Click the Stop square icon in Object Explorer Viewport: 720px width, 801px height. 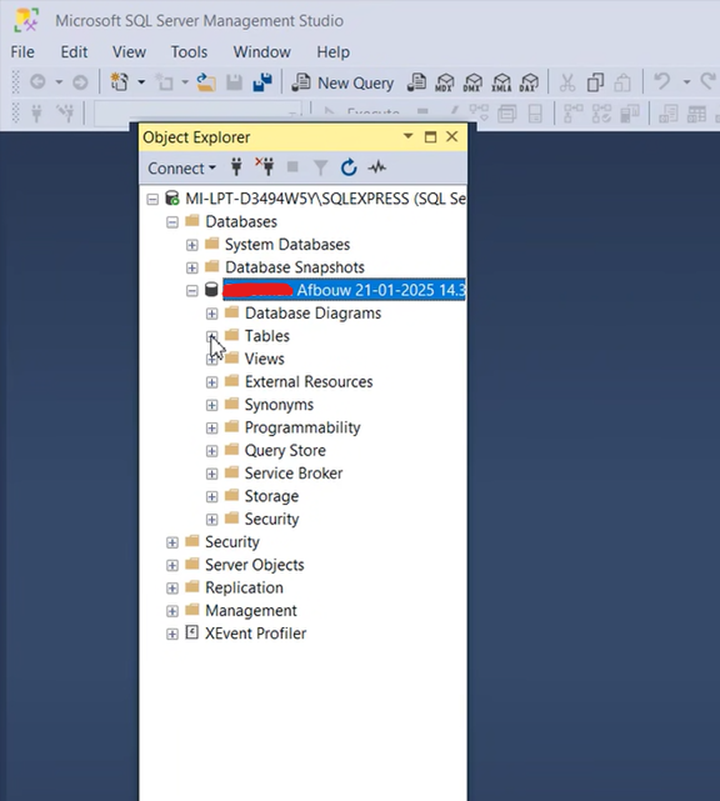click(293, 167)
